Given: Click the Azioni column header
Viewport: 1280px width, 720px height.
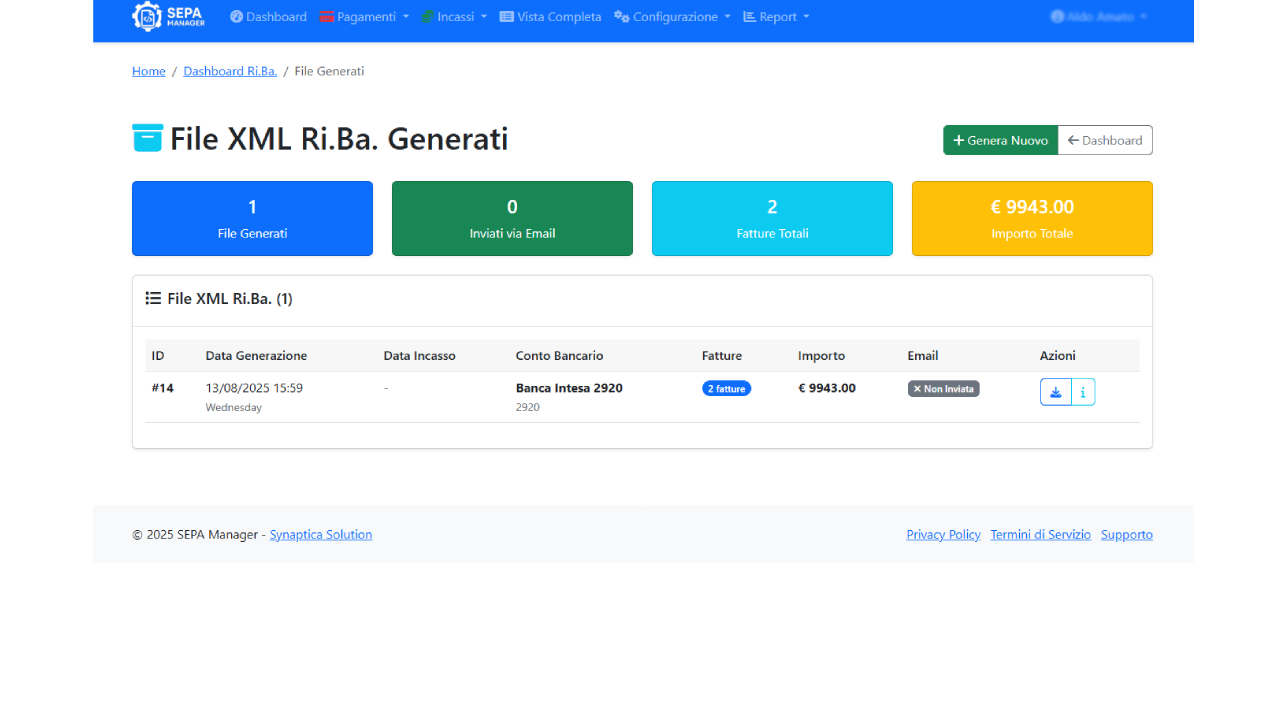Looking at the screenshot, I should 1058,355.
